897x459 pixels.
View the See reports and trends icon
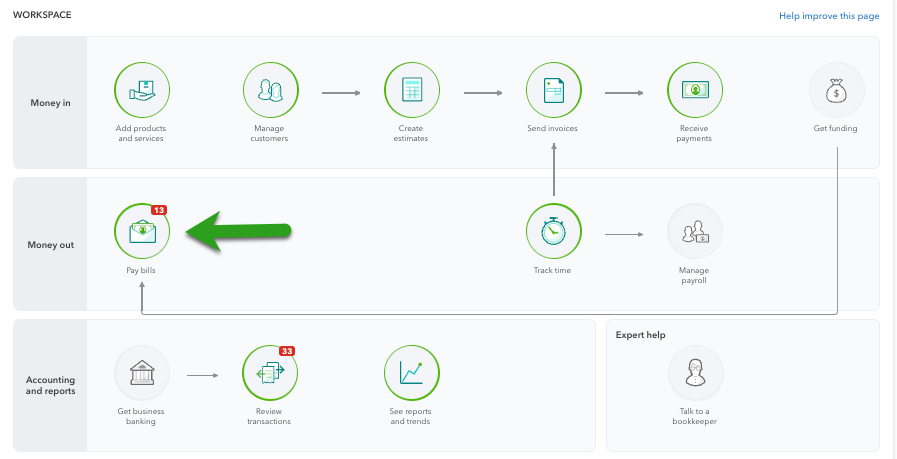point(411,374)
